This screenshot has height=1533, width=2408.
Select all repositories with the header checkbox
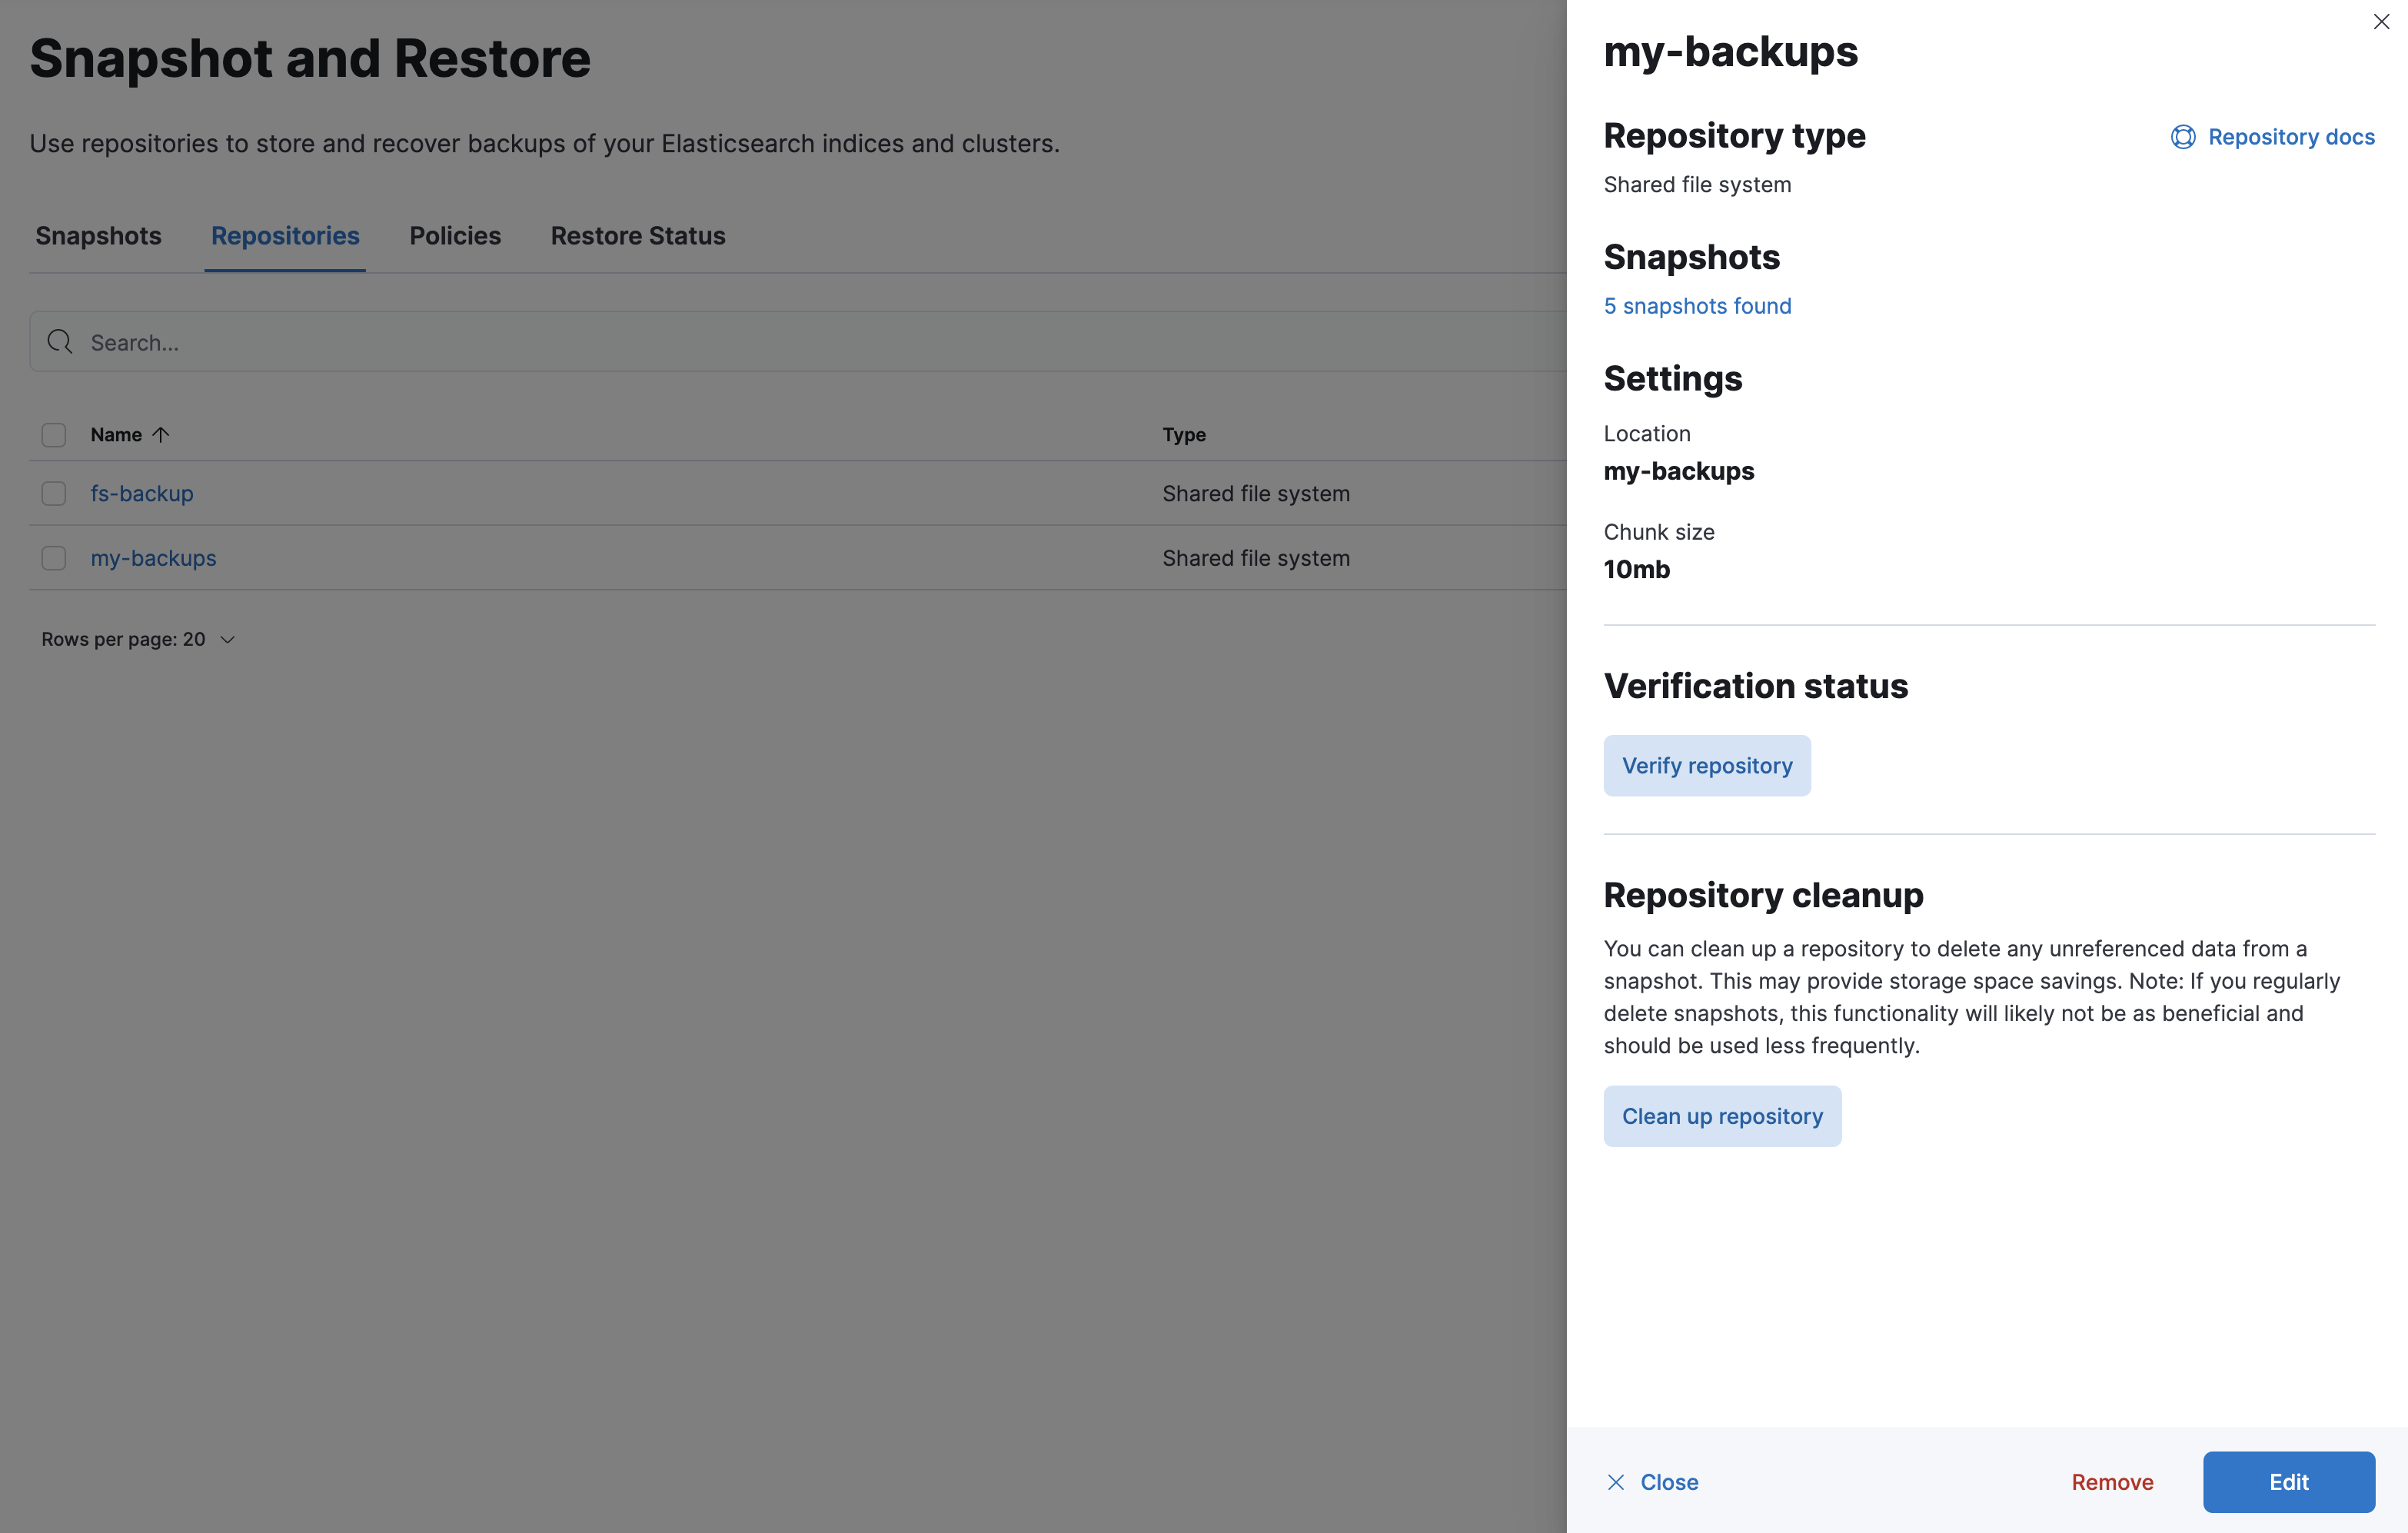click(54, 434)
